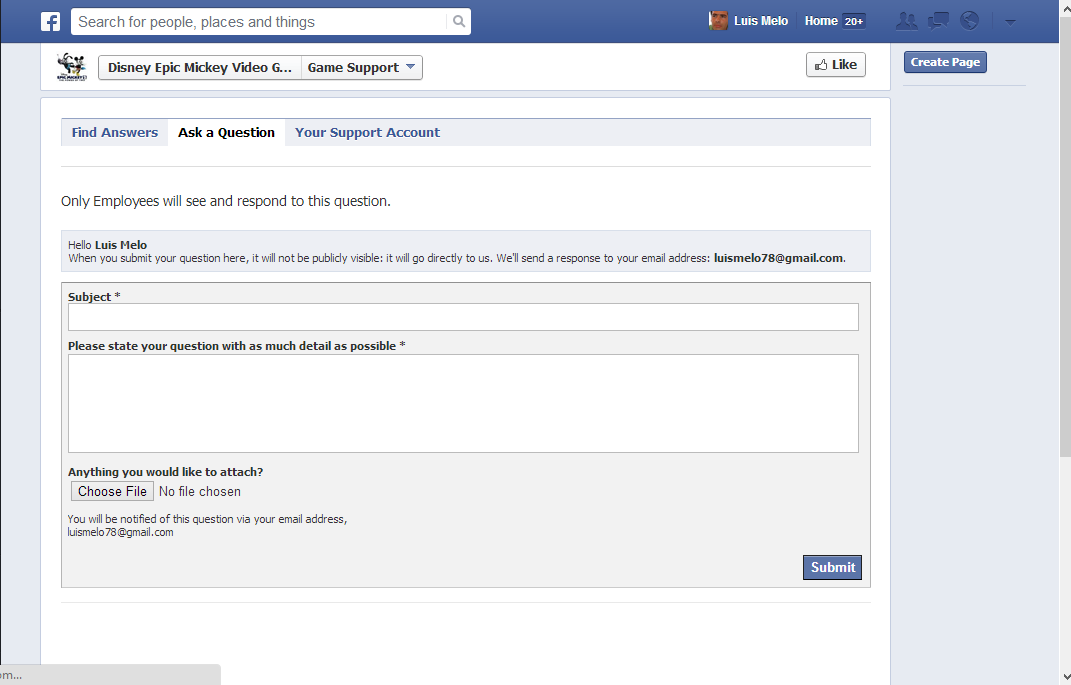Click the Choose File button

tap(112, 491)
